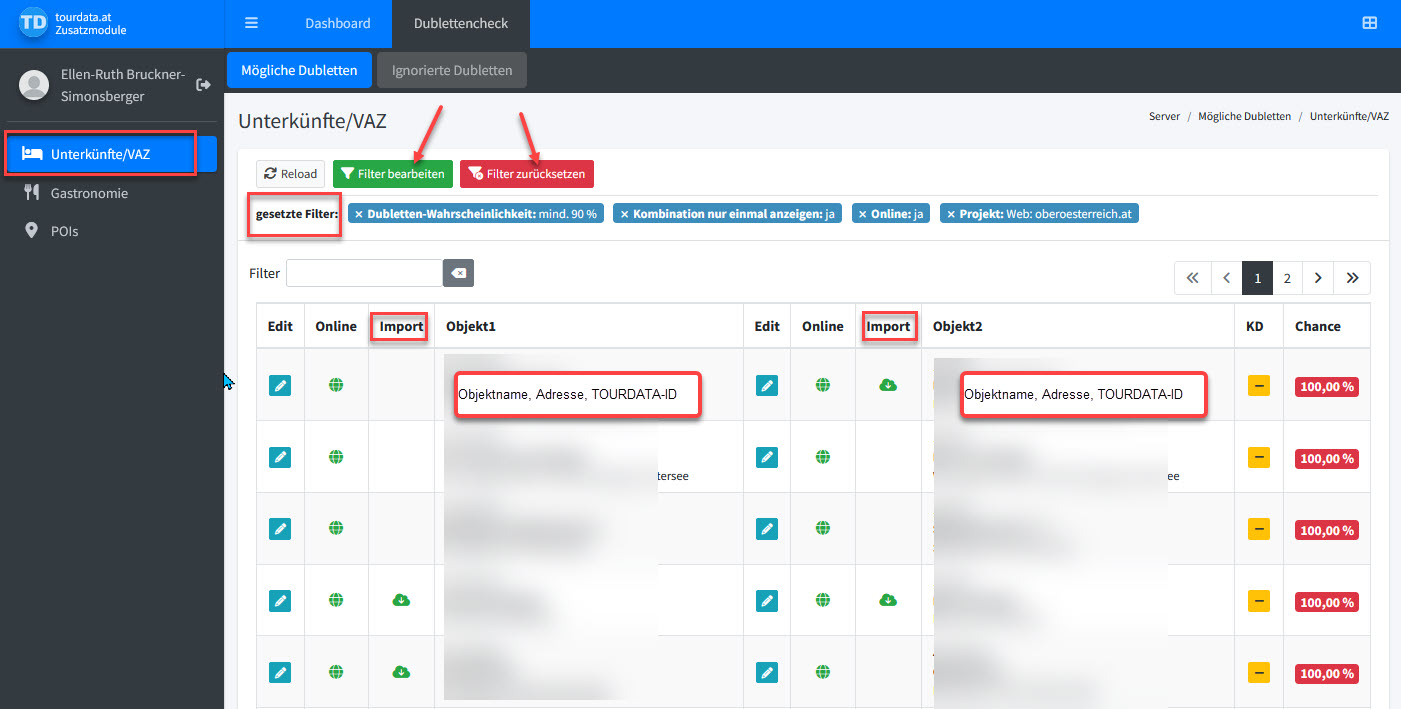Viewport: 1401px width, 709px height.
Task: Remove the 'Kombination nur einmal anzeigen' filter chip
Action: [x=624, y=214]
